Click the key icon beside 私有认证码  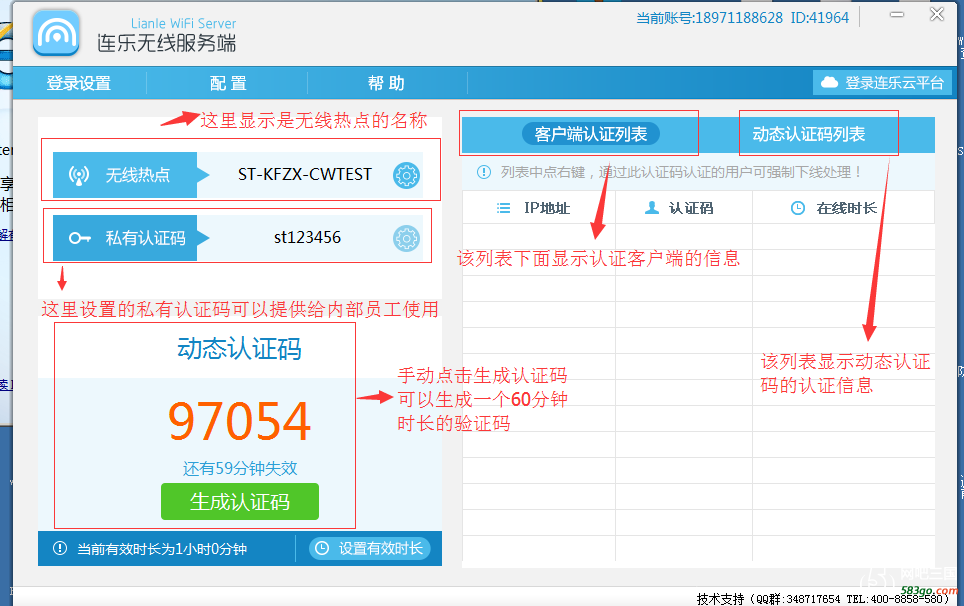click(79, 238)
